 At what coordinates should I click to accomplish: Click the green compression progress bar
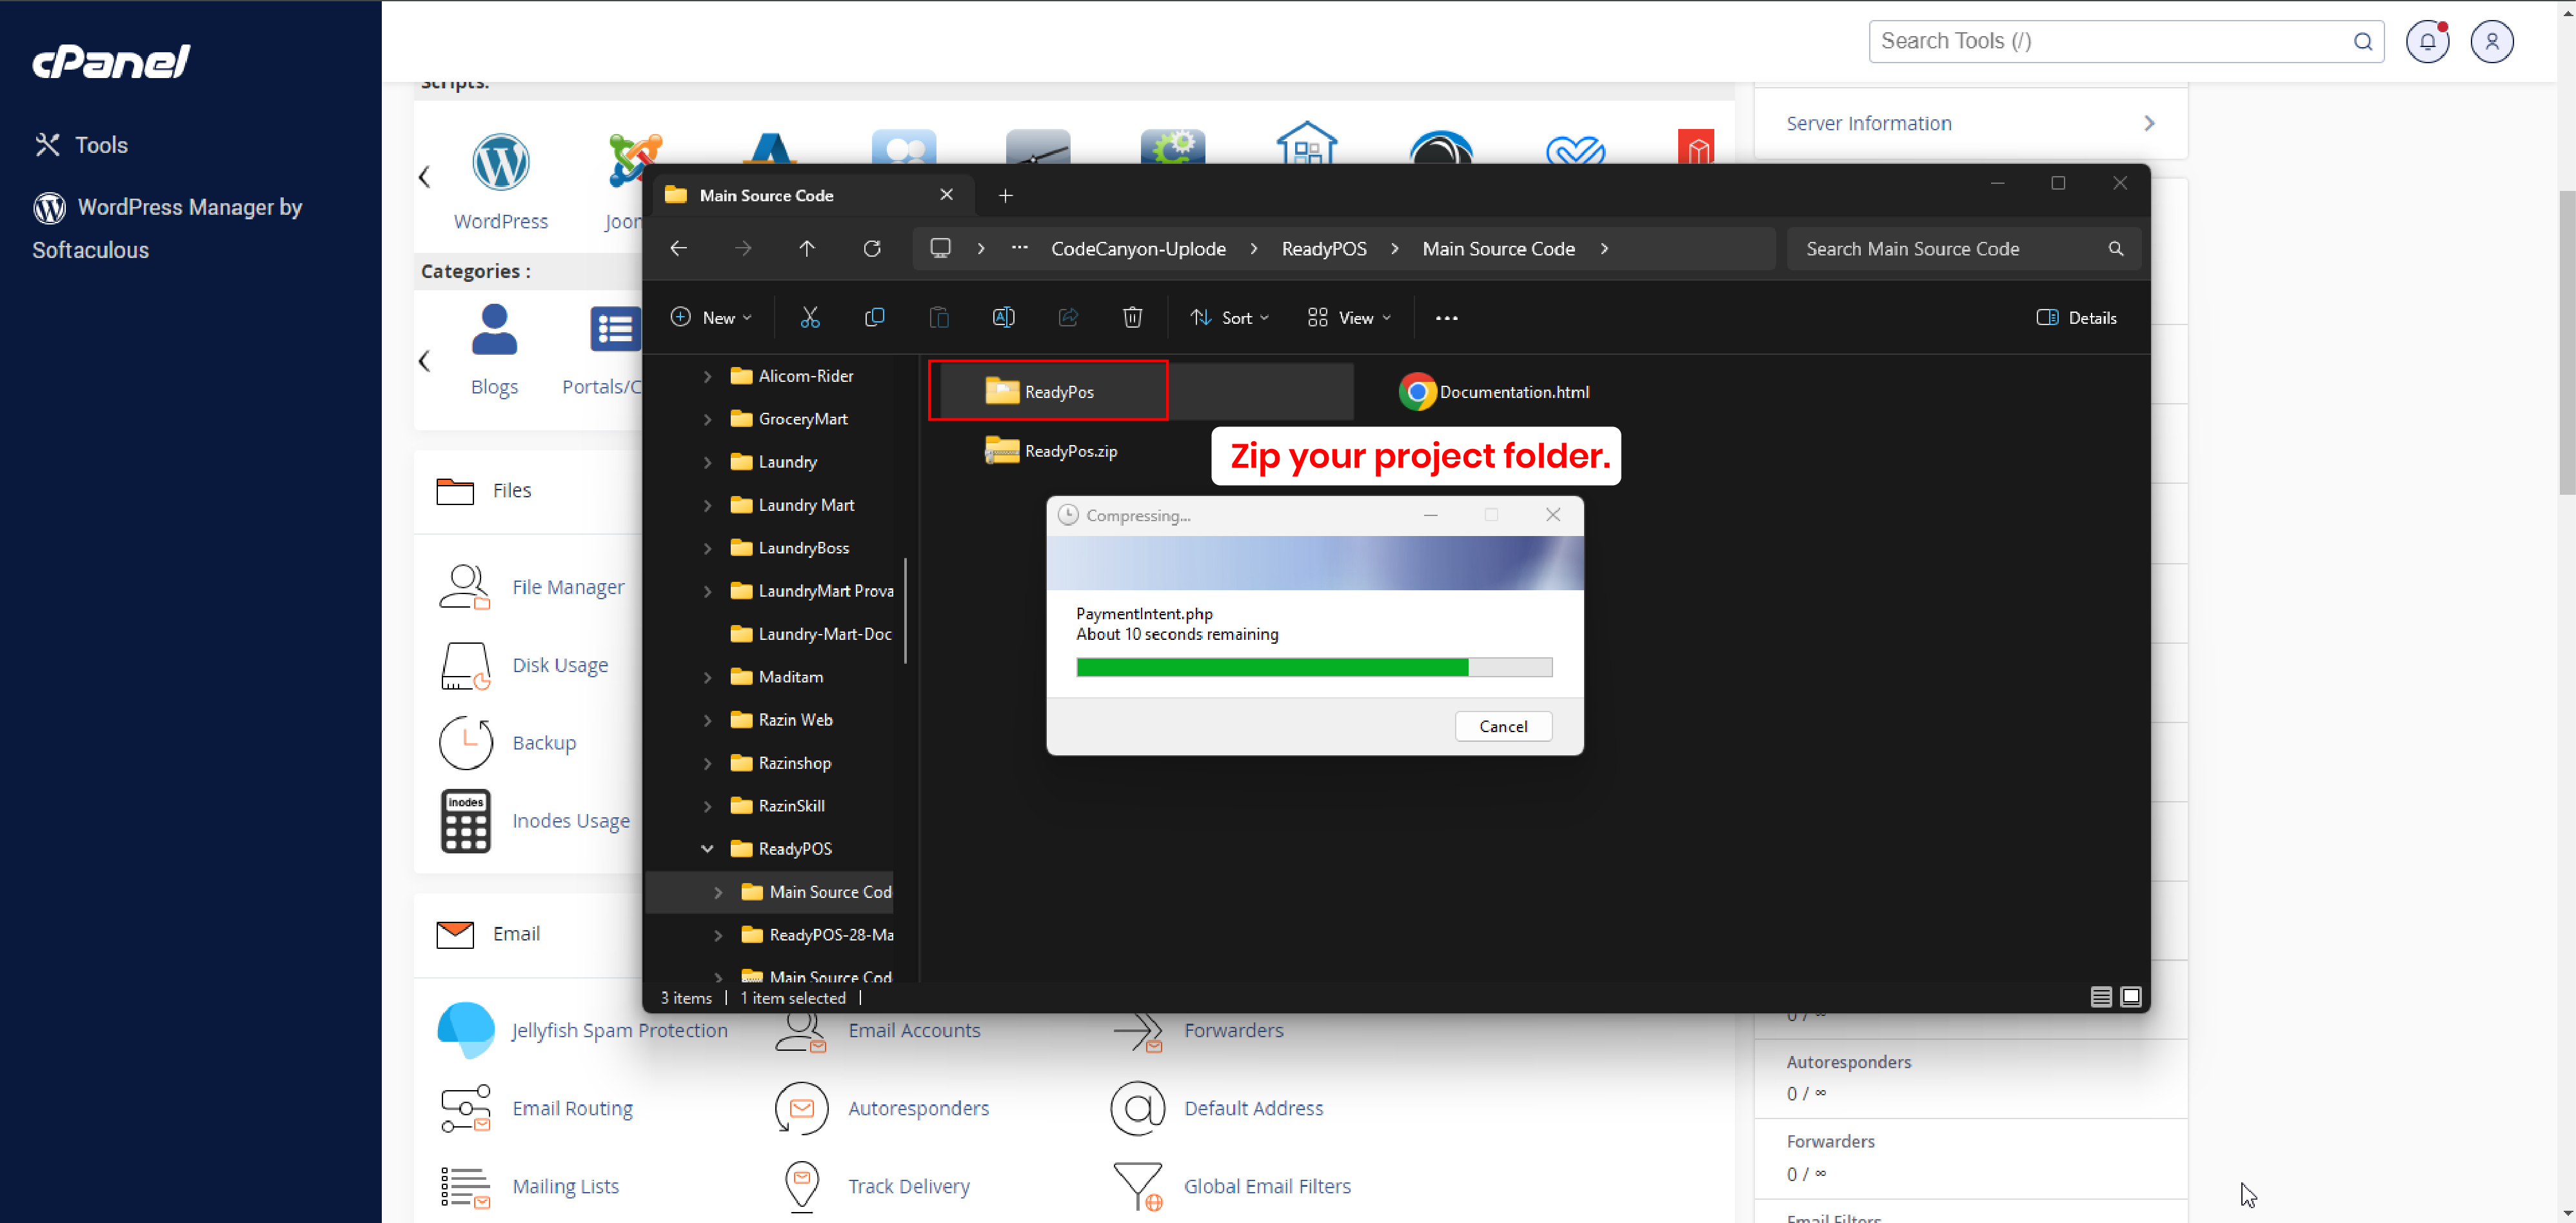coord(1314,667)
